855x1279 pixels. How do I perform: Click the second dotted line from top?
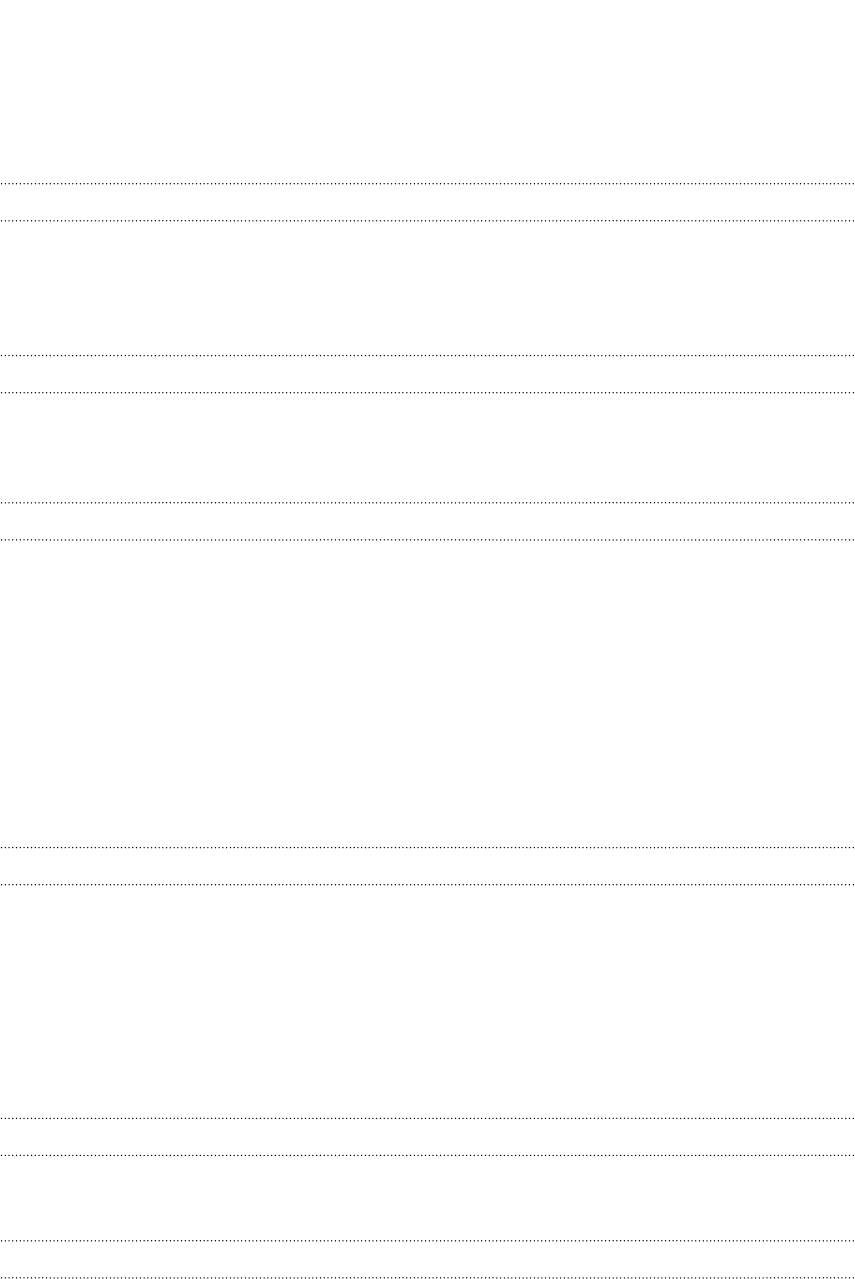point(427,220)
